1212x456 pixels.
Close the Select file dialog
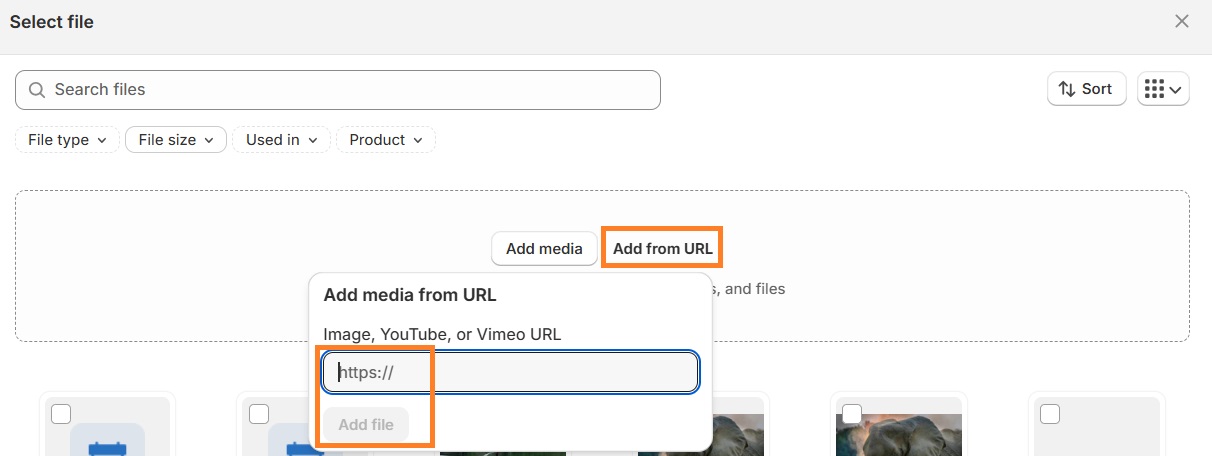pos(1182,21)
